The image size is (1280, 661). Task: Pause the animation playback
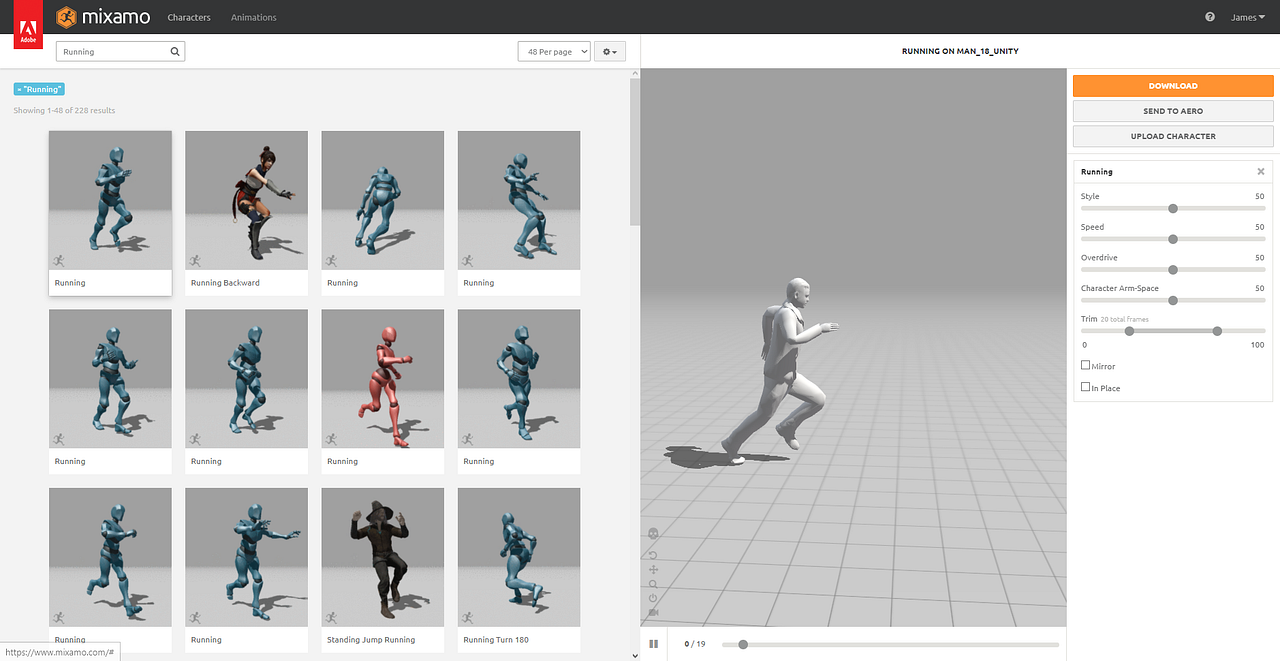tap(654, 644)
